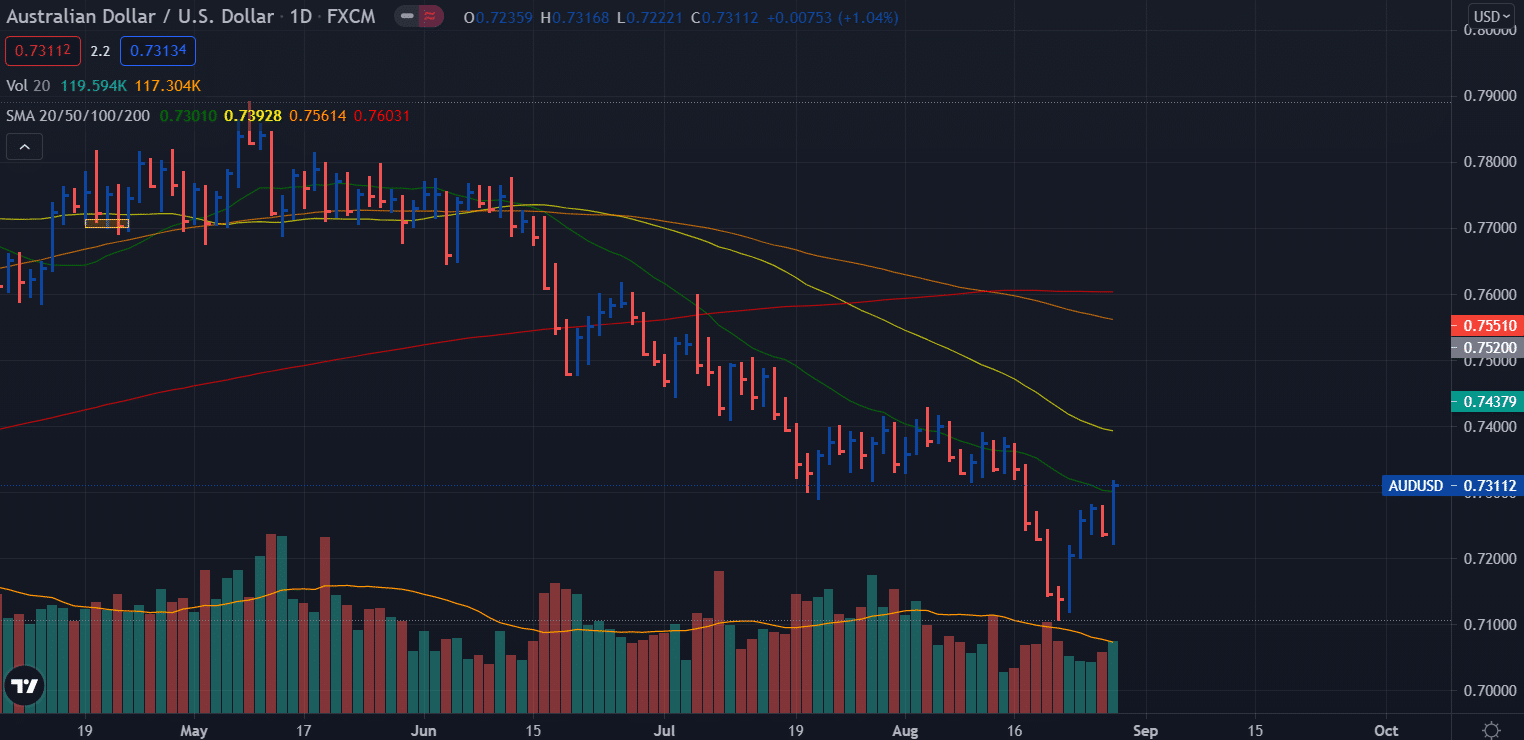Click the low price value 0.72221
This screenshot has width=1524, height=740.
pos(654,17)
